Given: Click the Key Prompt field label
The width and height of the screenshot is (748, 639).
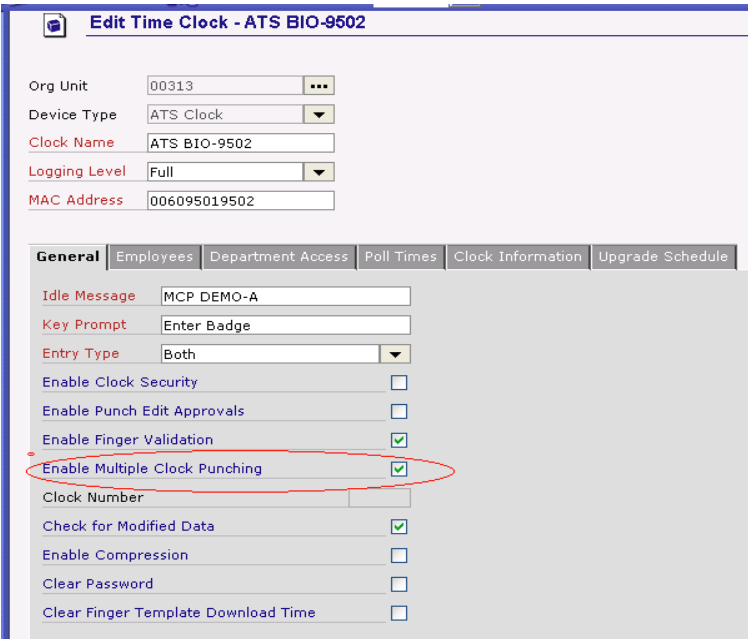Looking at the screenshot, I should (x=84, y=325).
